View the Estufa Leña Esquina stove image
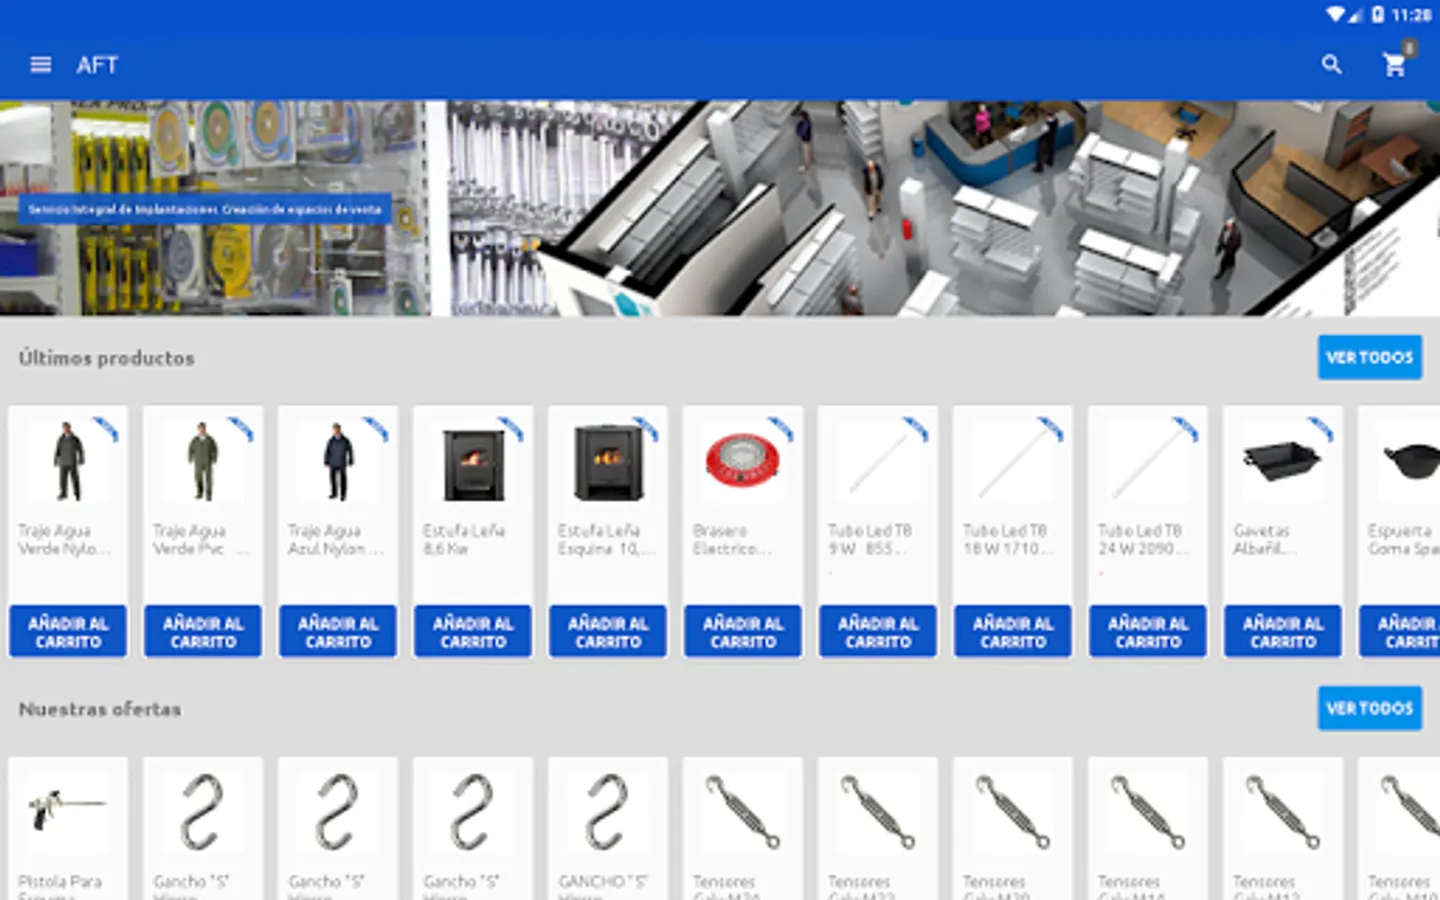Image resolution: width=1440 pixels, height=900 pixels. (x=608, y=462)
